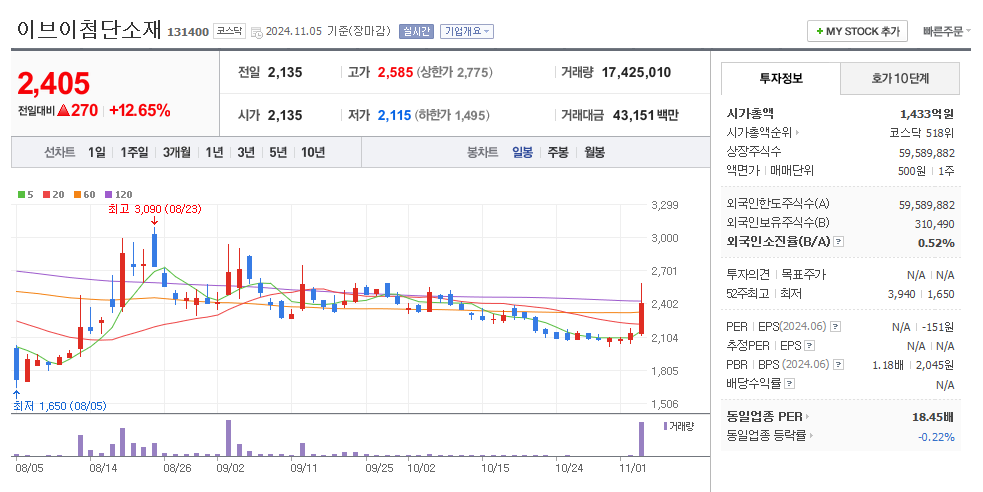The image size is (983, 492).
Task: Select the 월봉 monthly candle chart
Action: pyautogui.click(x=594, y=152)
